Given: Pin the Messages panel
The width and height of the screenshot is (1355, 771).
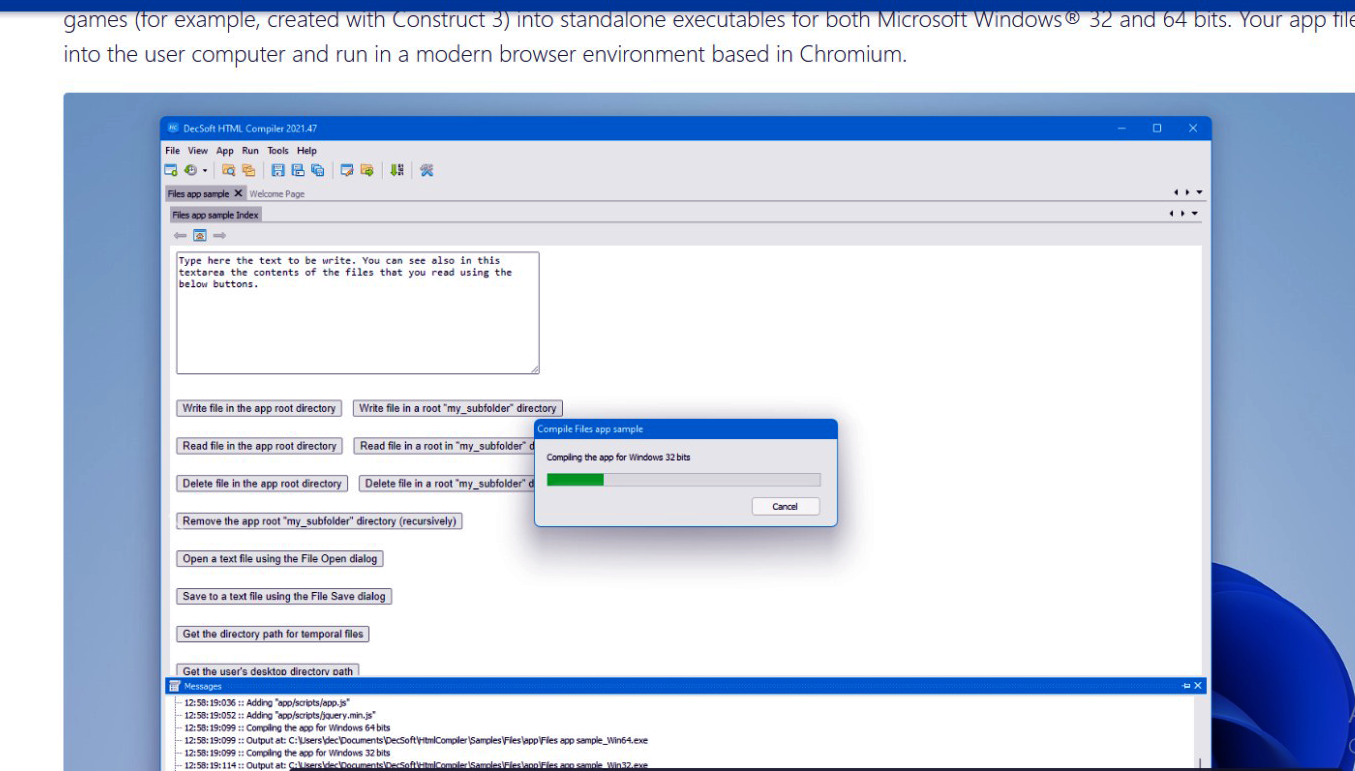Looking at the screenshot, I should 1186,686.
